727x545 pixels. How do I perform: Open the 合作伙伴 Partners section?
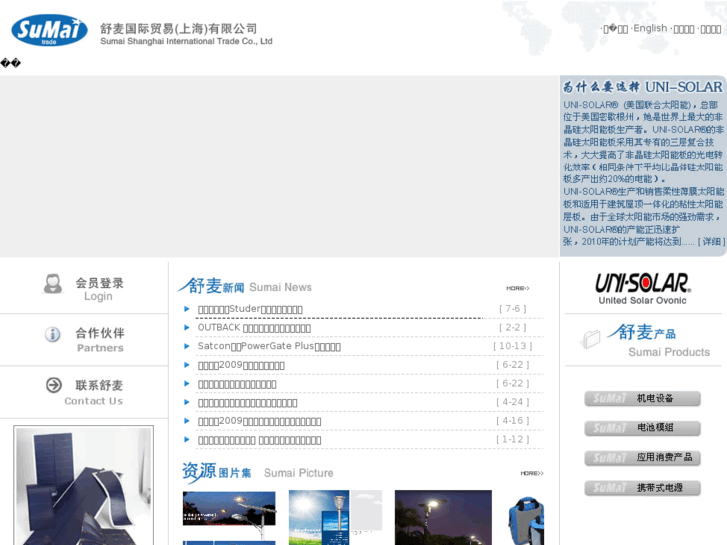coord(100,340)
